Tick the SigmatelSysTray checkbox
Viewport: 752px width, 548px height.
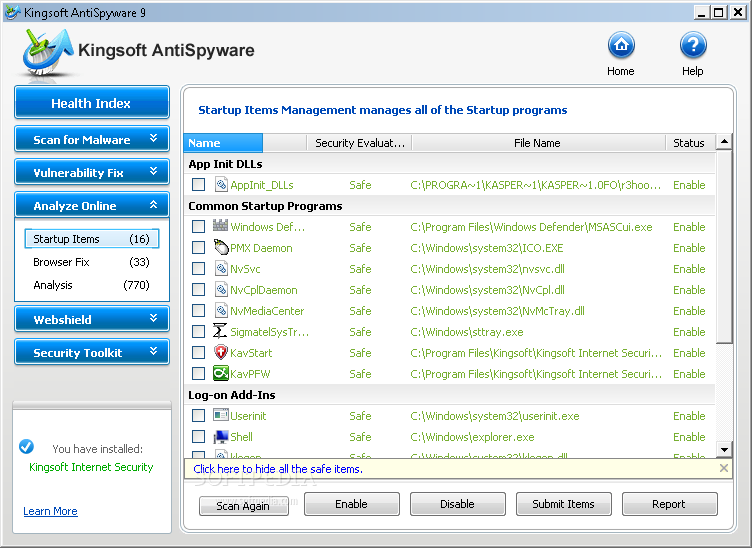(198, 331)
